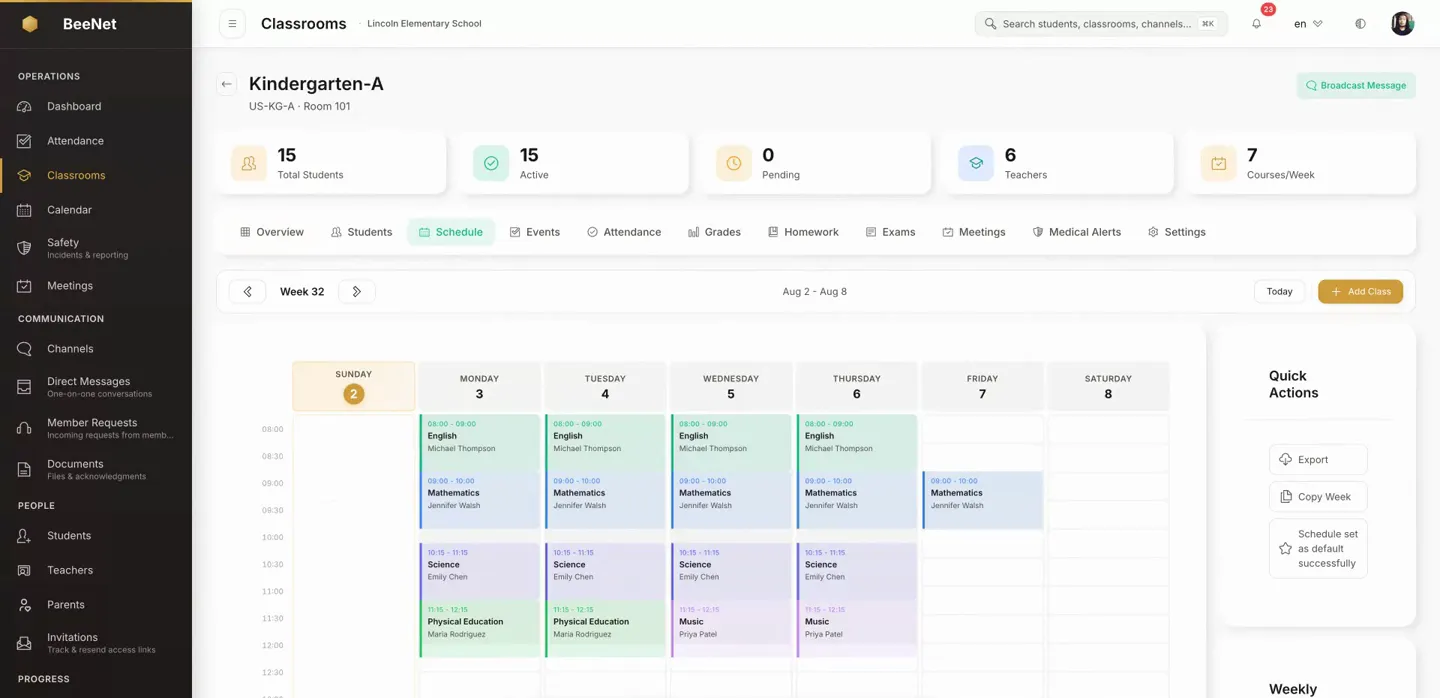Image resolution: width=1440 pixels, height=698 pixels.
Task: Toggle the sidebar hamburger menu
Action: coord(232,24)
